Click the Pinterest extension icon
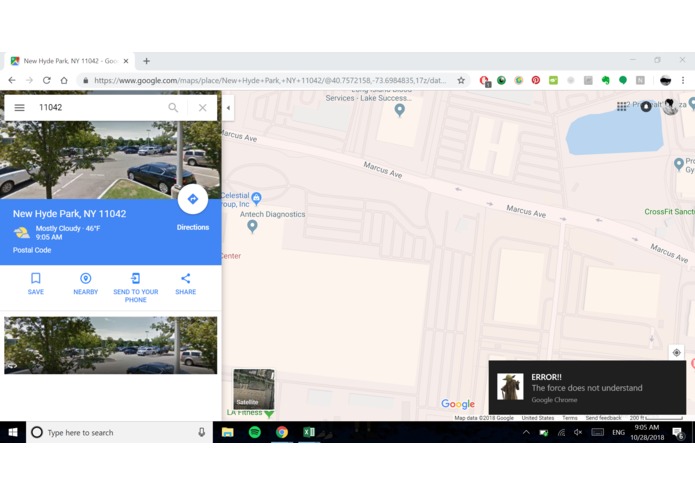The width and height of the screenshot is (695, 494). (536, 80)
